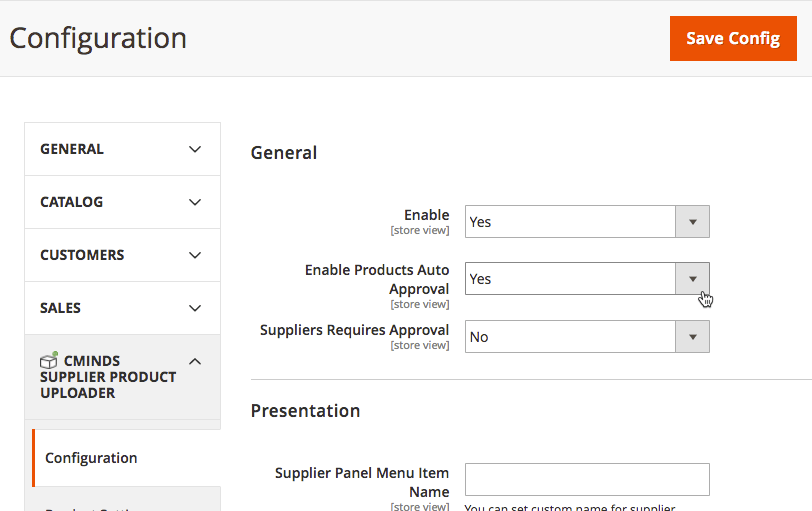Click the SALES chevron icon
This screenshot has height=511, width=812.
coord(195,308)
